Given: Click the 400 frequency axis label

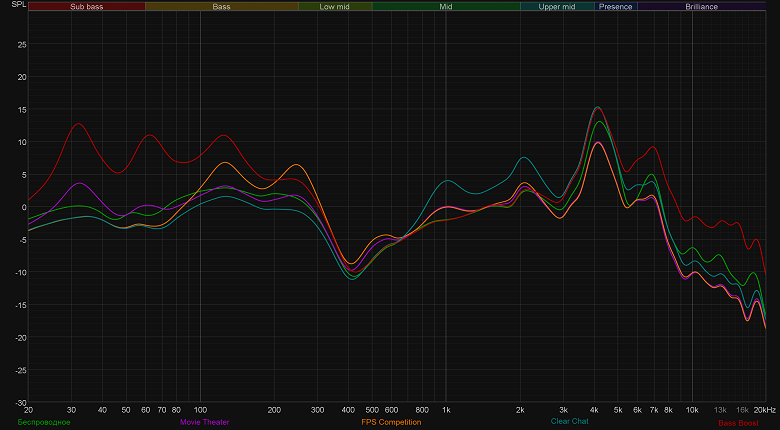Looking at the screenshot, I should coord(348,410).
